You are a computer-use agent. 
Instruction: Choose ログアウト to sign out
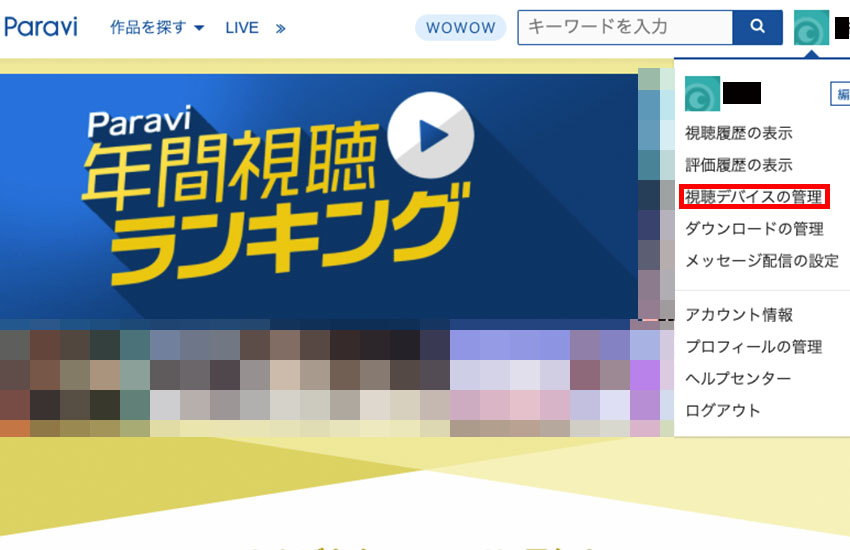(x=723, y=410)
